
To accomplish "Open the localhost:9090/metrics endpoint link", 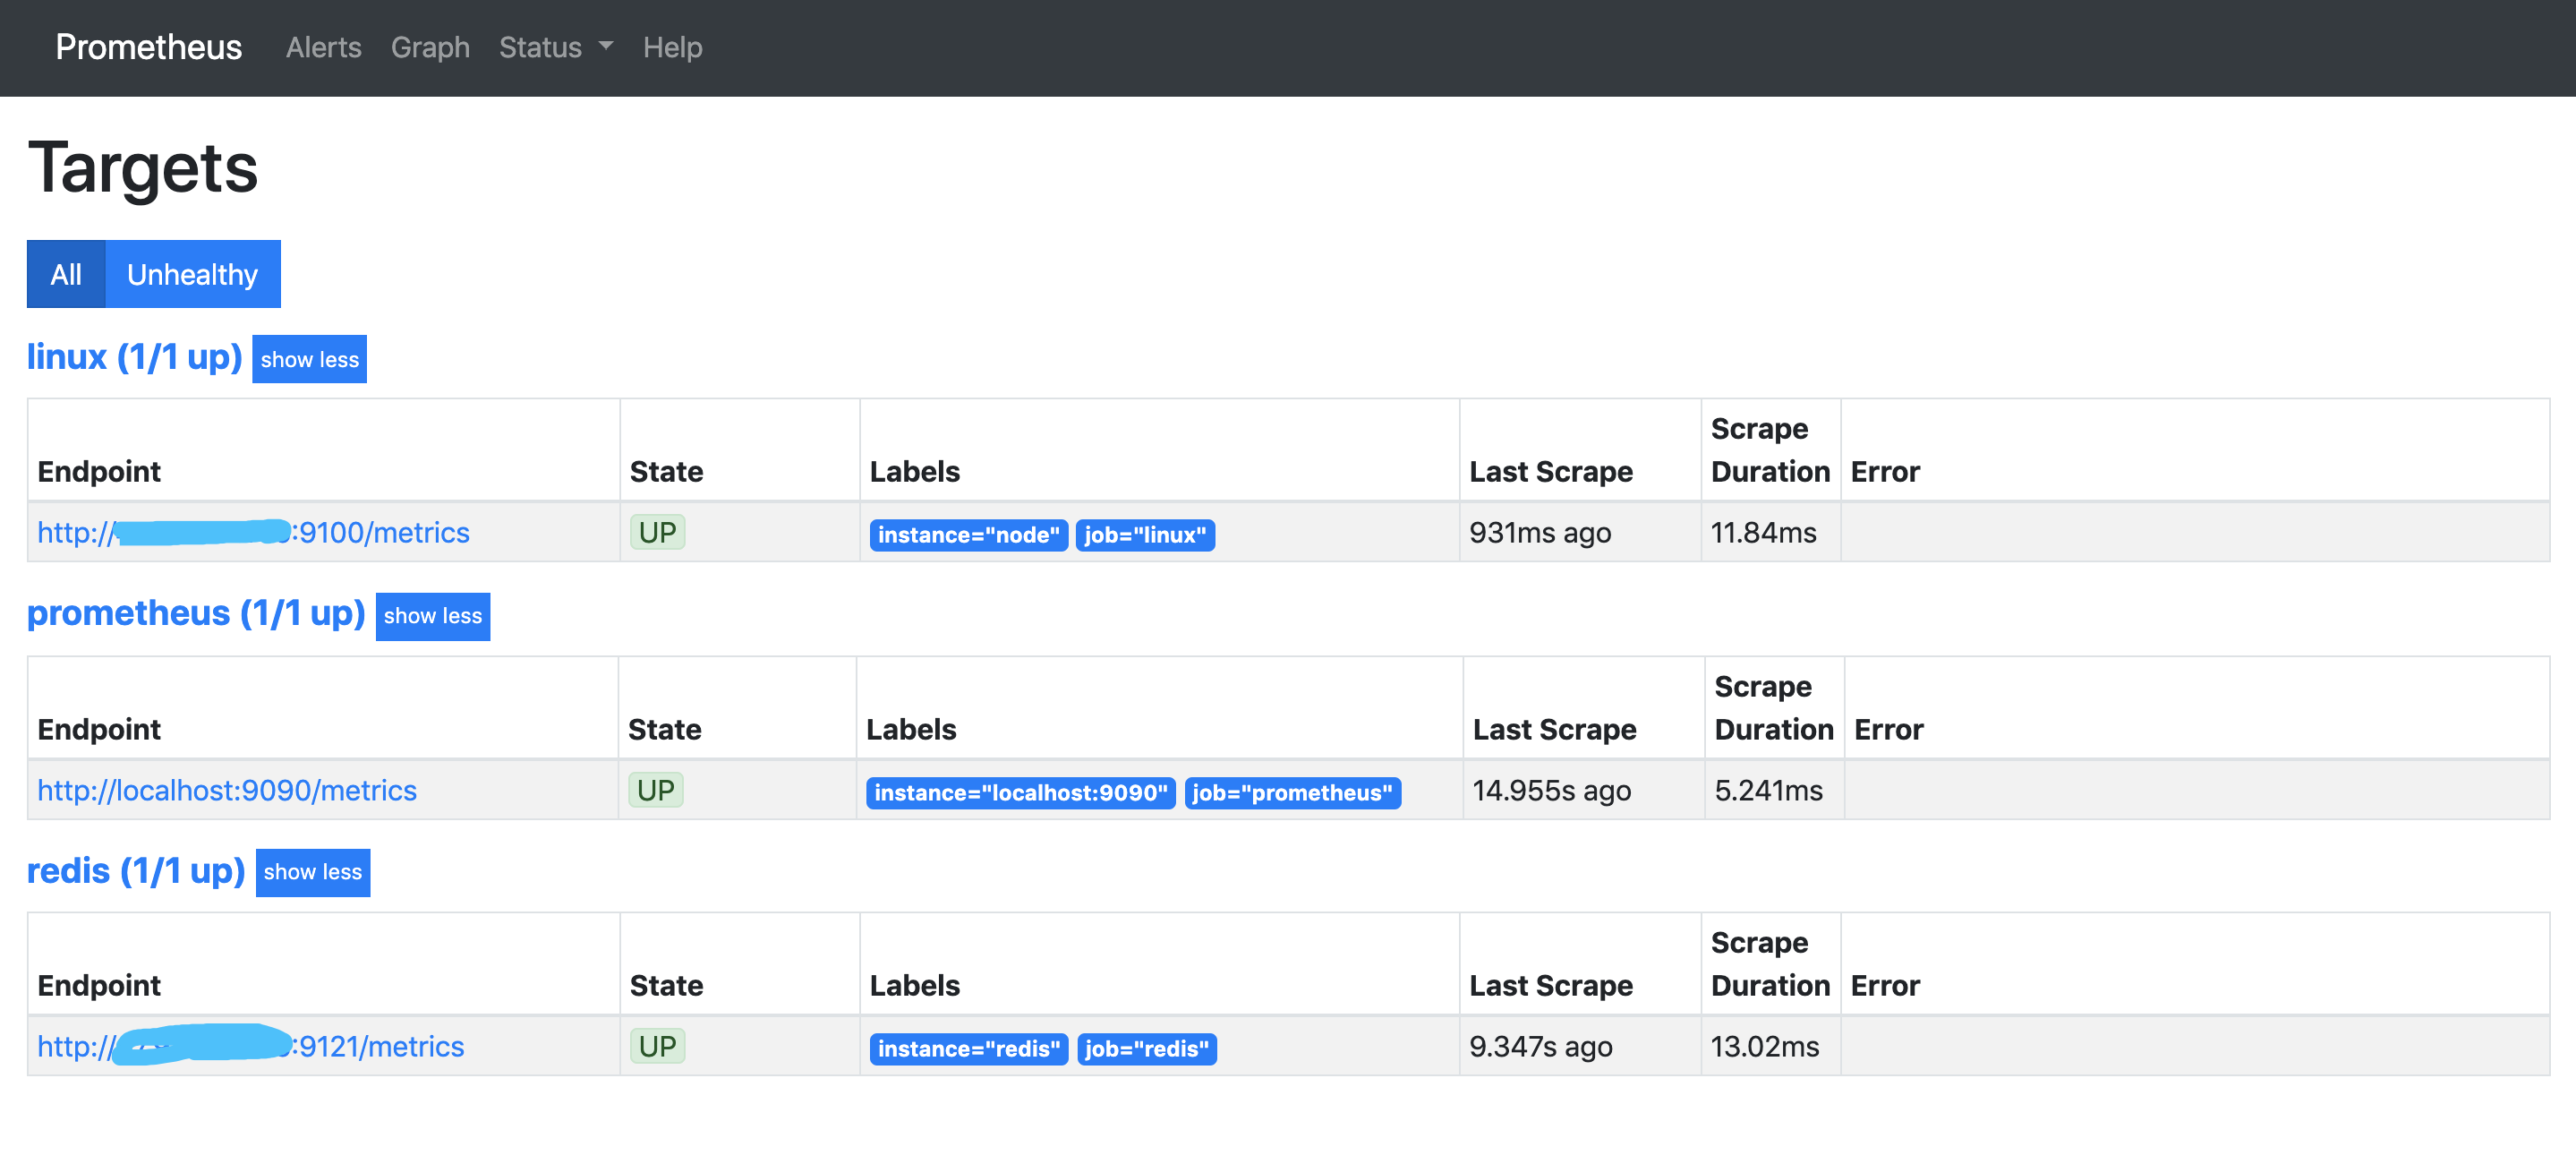I will click(227, 790).
